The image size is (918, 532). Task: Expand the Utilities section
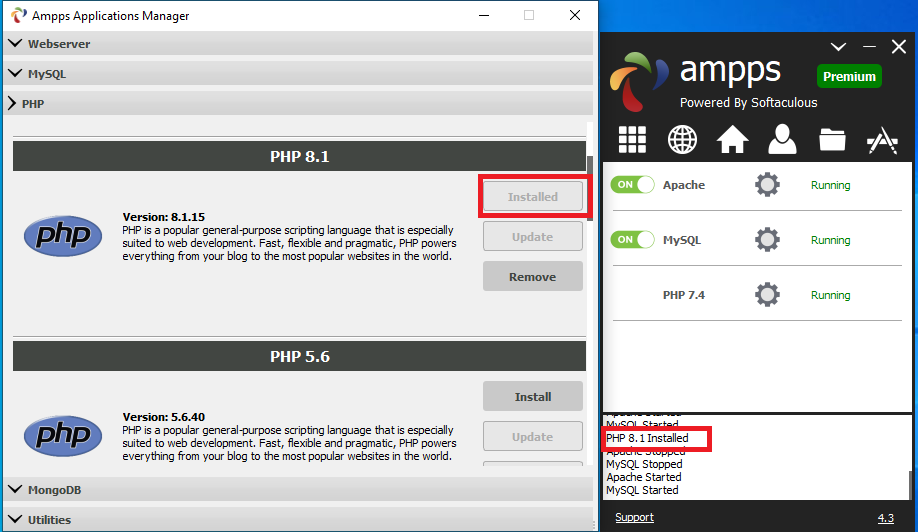pos(298,519)
